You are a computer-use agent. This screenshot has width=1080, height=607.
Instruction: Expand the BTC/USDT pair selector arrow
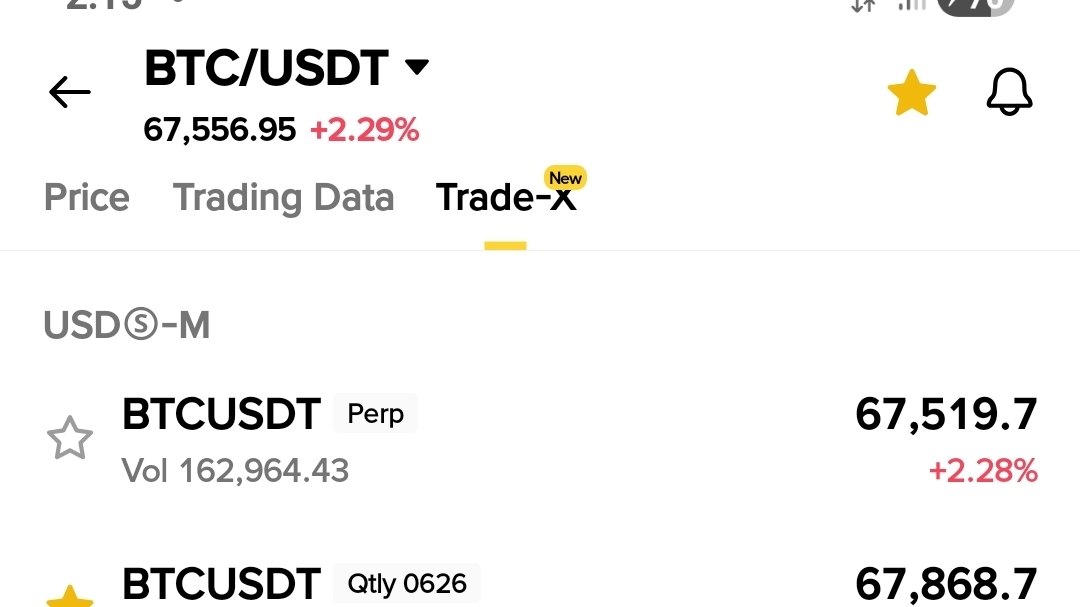[417, 67]
